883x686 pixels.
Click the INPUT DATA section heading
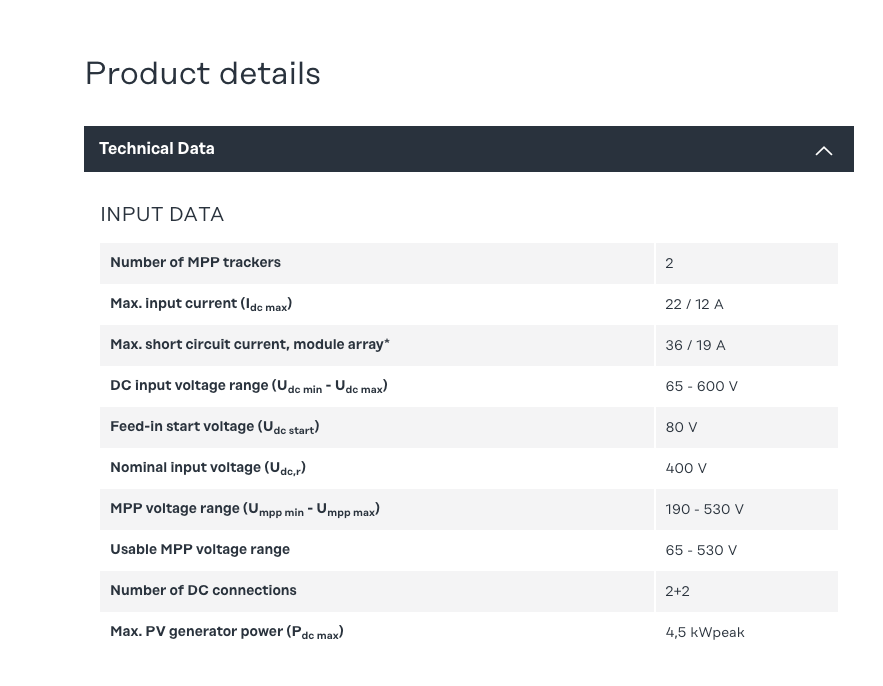tap(162, 215)
